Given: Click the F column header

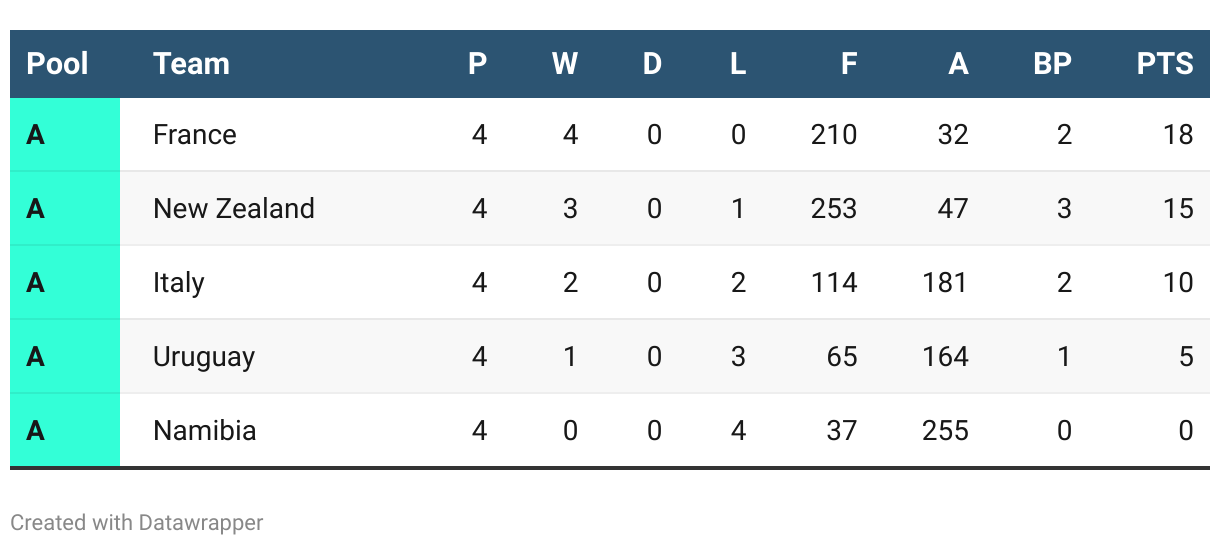Looking at the screenshot, I should pyautogui.click(x=849, y=64).
